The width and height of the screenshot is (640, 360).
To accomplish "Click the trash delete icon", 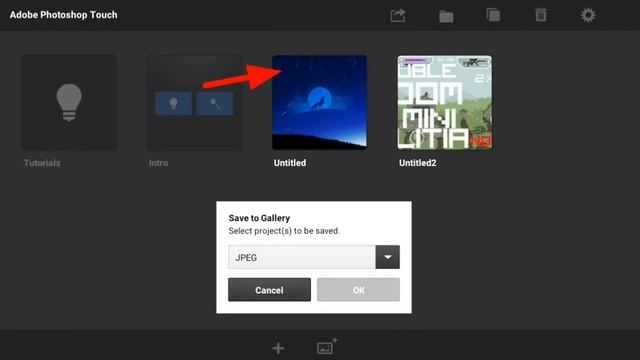I will click(541, 15).
